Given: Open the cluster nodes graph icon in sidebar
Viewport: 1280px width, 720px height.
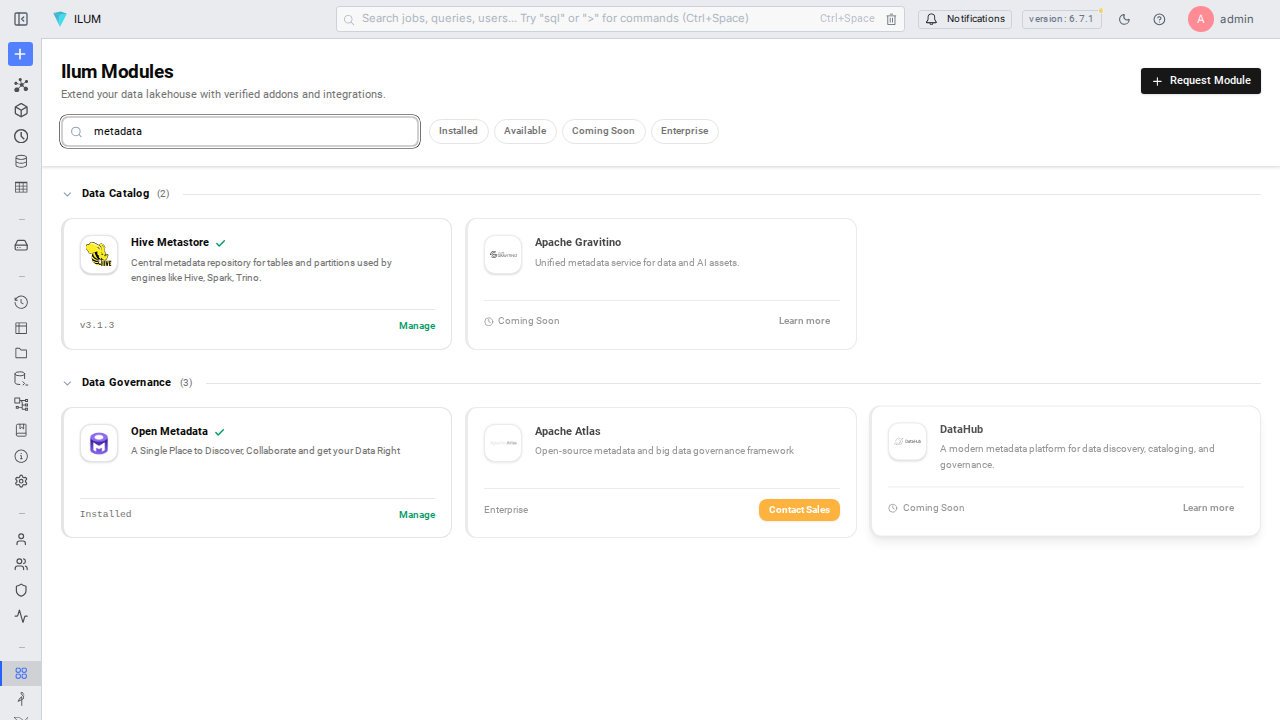Looking at the screenshot, I should pyautogui.click(x=21, y=85).
